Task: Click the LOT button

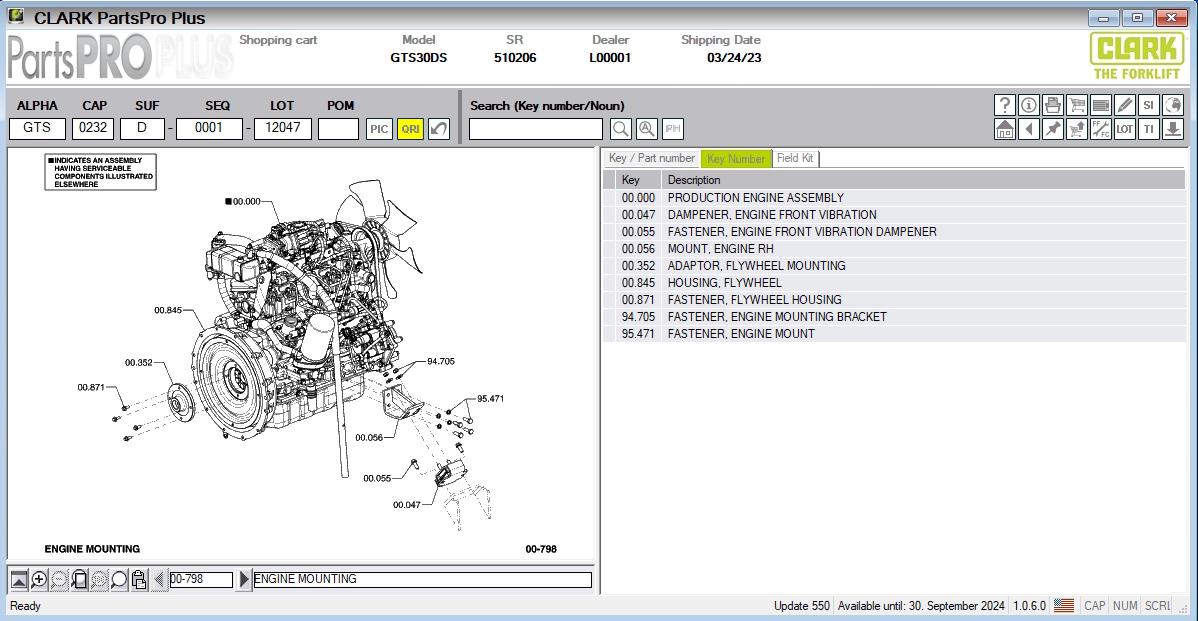Action: [1124, 128]
